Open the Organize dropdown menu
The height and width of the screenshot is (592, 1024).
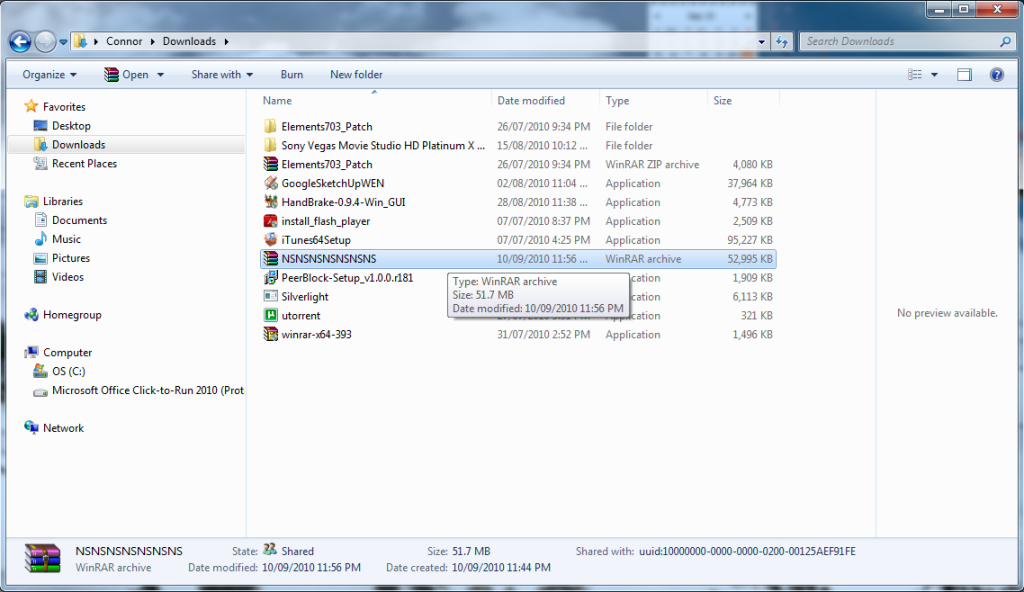point(49,75)
